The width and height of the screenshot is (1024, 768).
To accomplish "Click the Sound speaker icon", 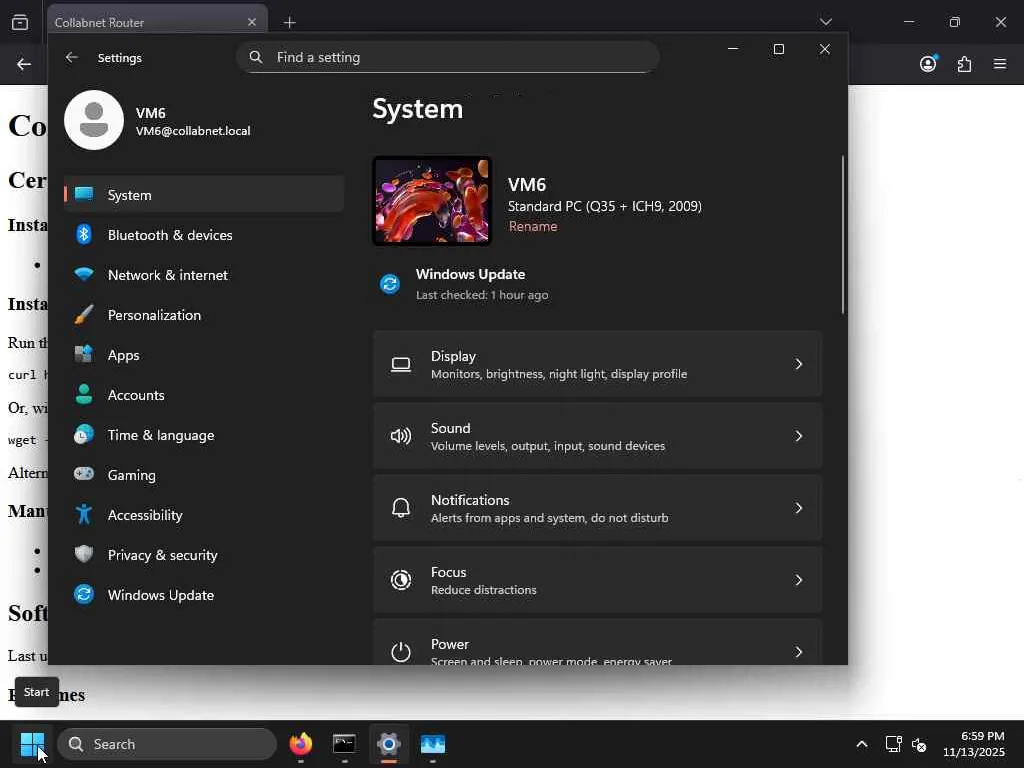I will tap(401, 436).
